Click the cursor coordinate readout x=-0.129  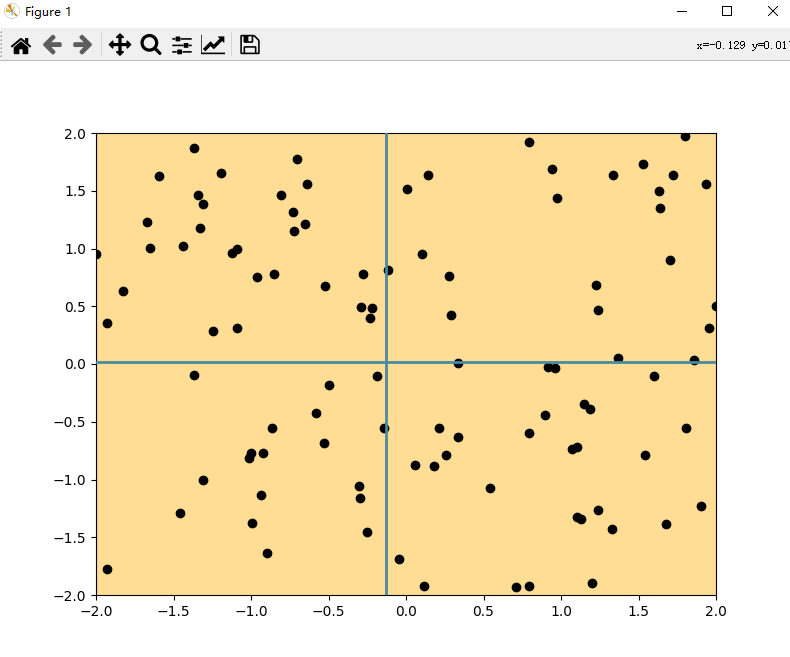pyautogui.click(x=720, y=45)
